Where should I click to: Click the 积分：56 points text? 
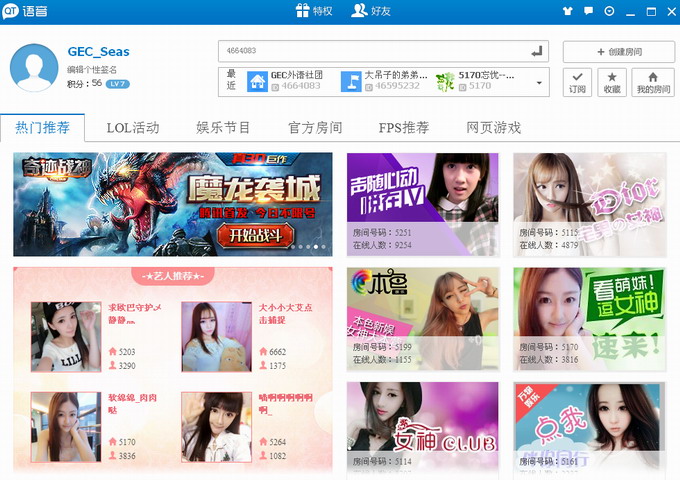[85, 84]
